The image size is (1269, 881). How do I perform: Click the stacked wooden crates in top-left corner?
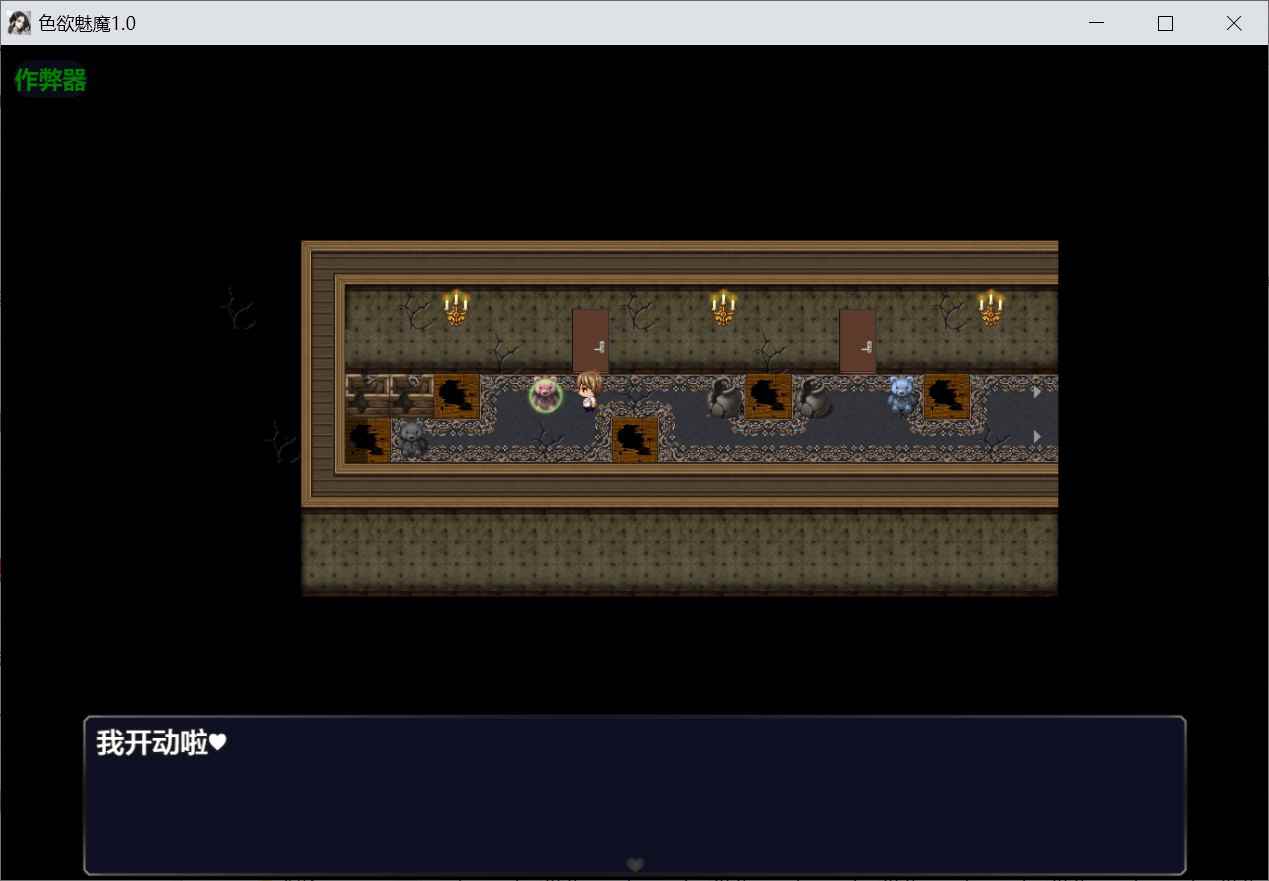[389, 395]
